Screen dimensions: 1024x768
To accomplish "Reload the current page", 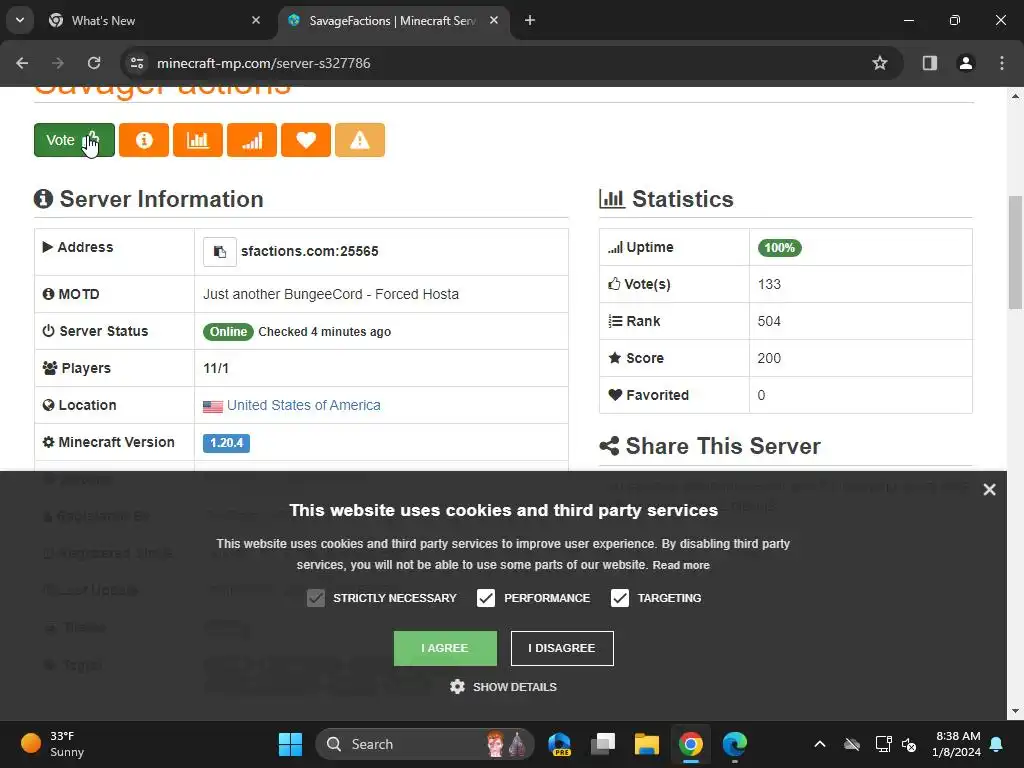I will click(94, 63).
